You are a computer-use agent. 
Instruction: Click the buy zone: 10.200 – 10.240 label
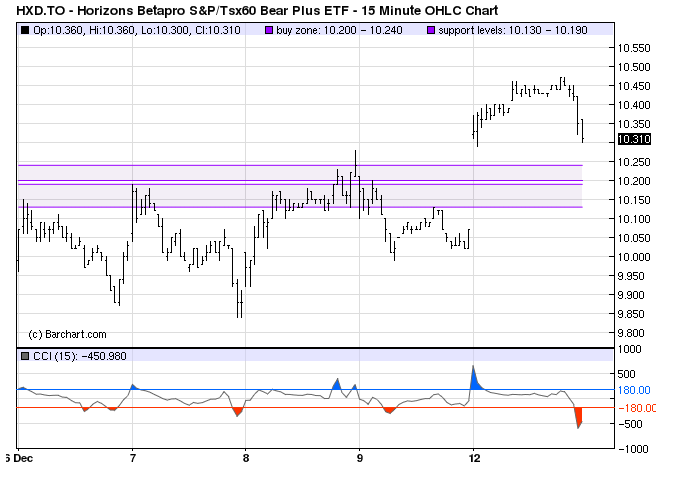click(x=339, y=30)
